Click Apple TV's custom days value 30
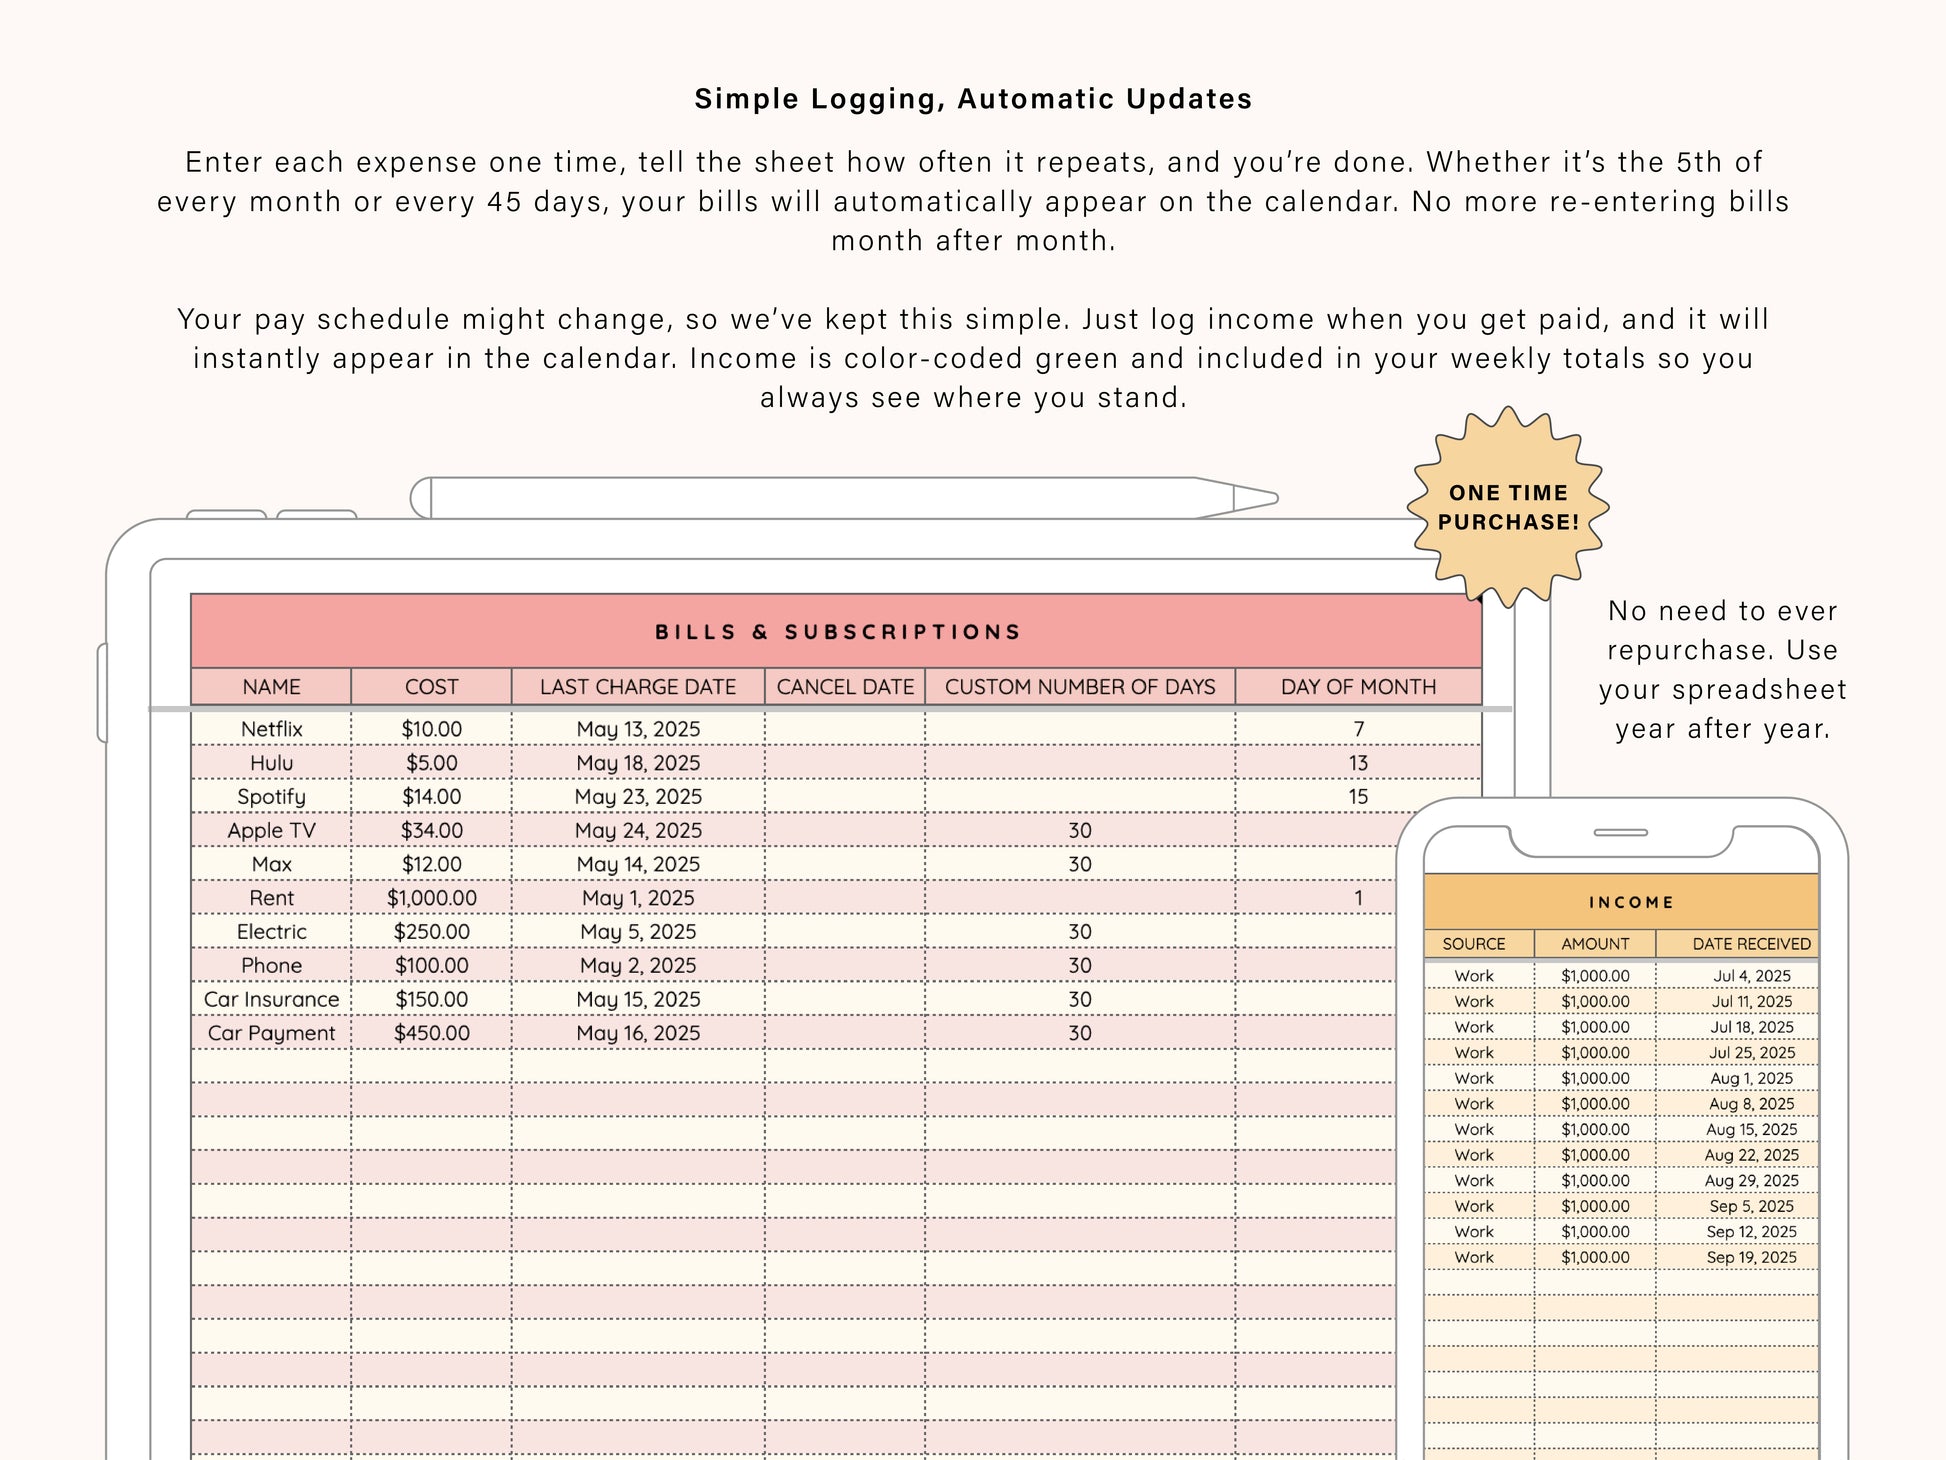Screen dimensions: 1946x1460 1080,831
